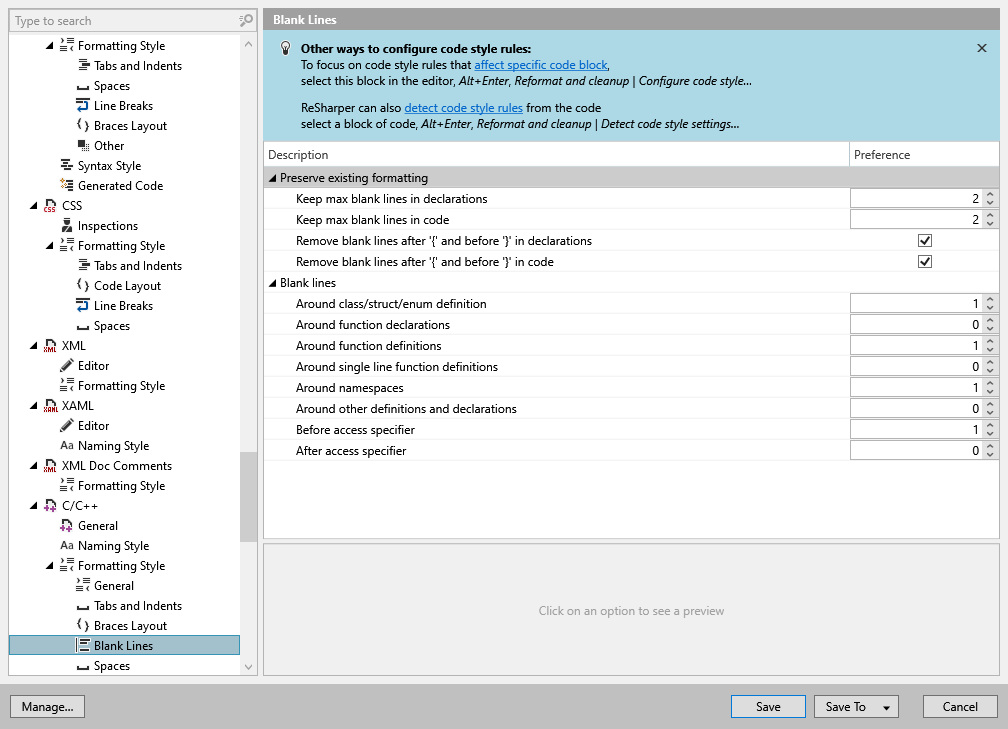Click the Manage button
The image size is (1008, 729).
pyautogui.click(x=47, y=706)
